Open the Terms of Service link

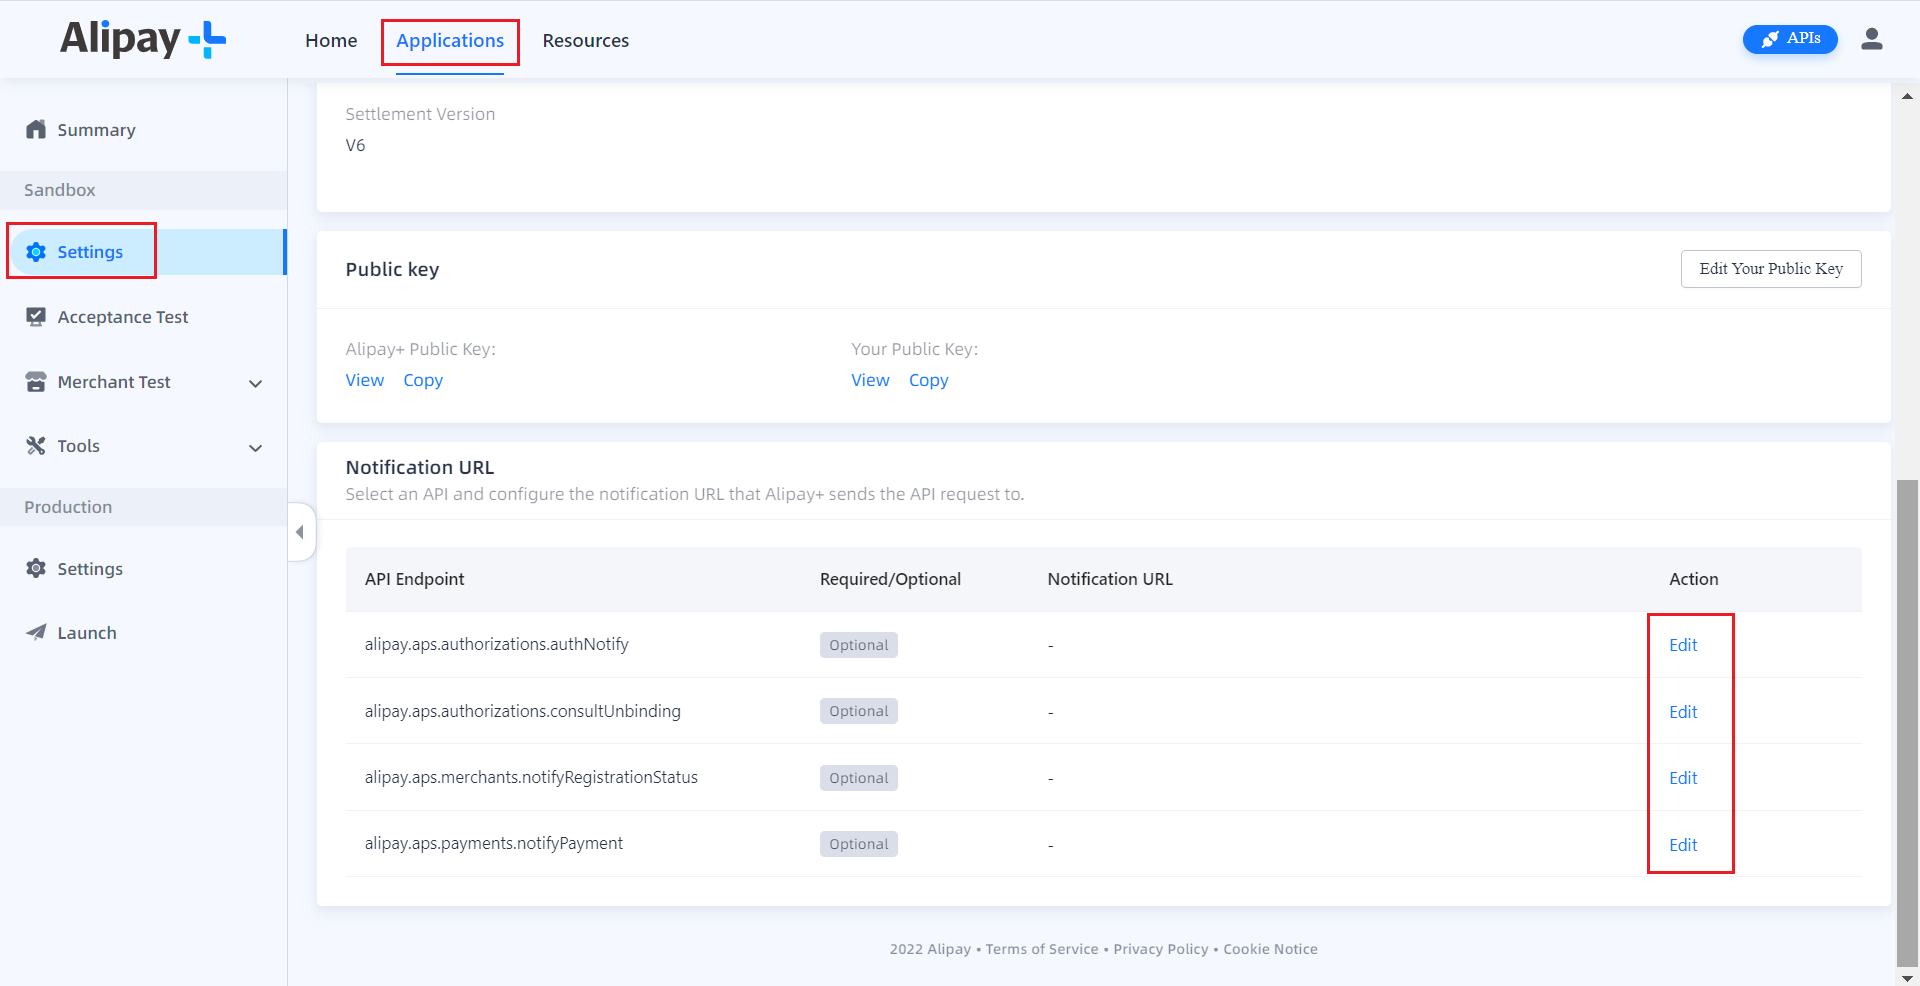[1041, 948]
